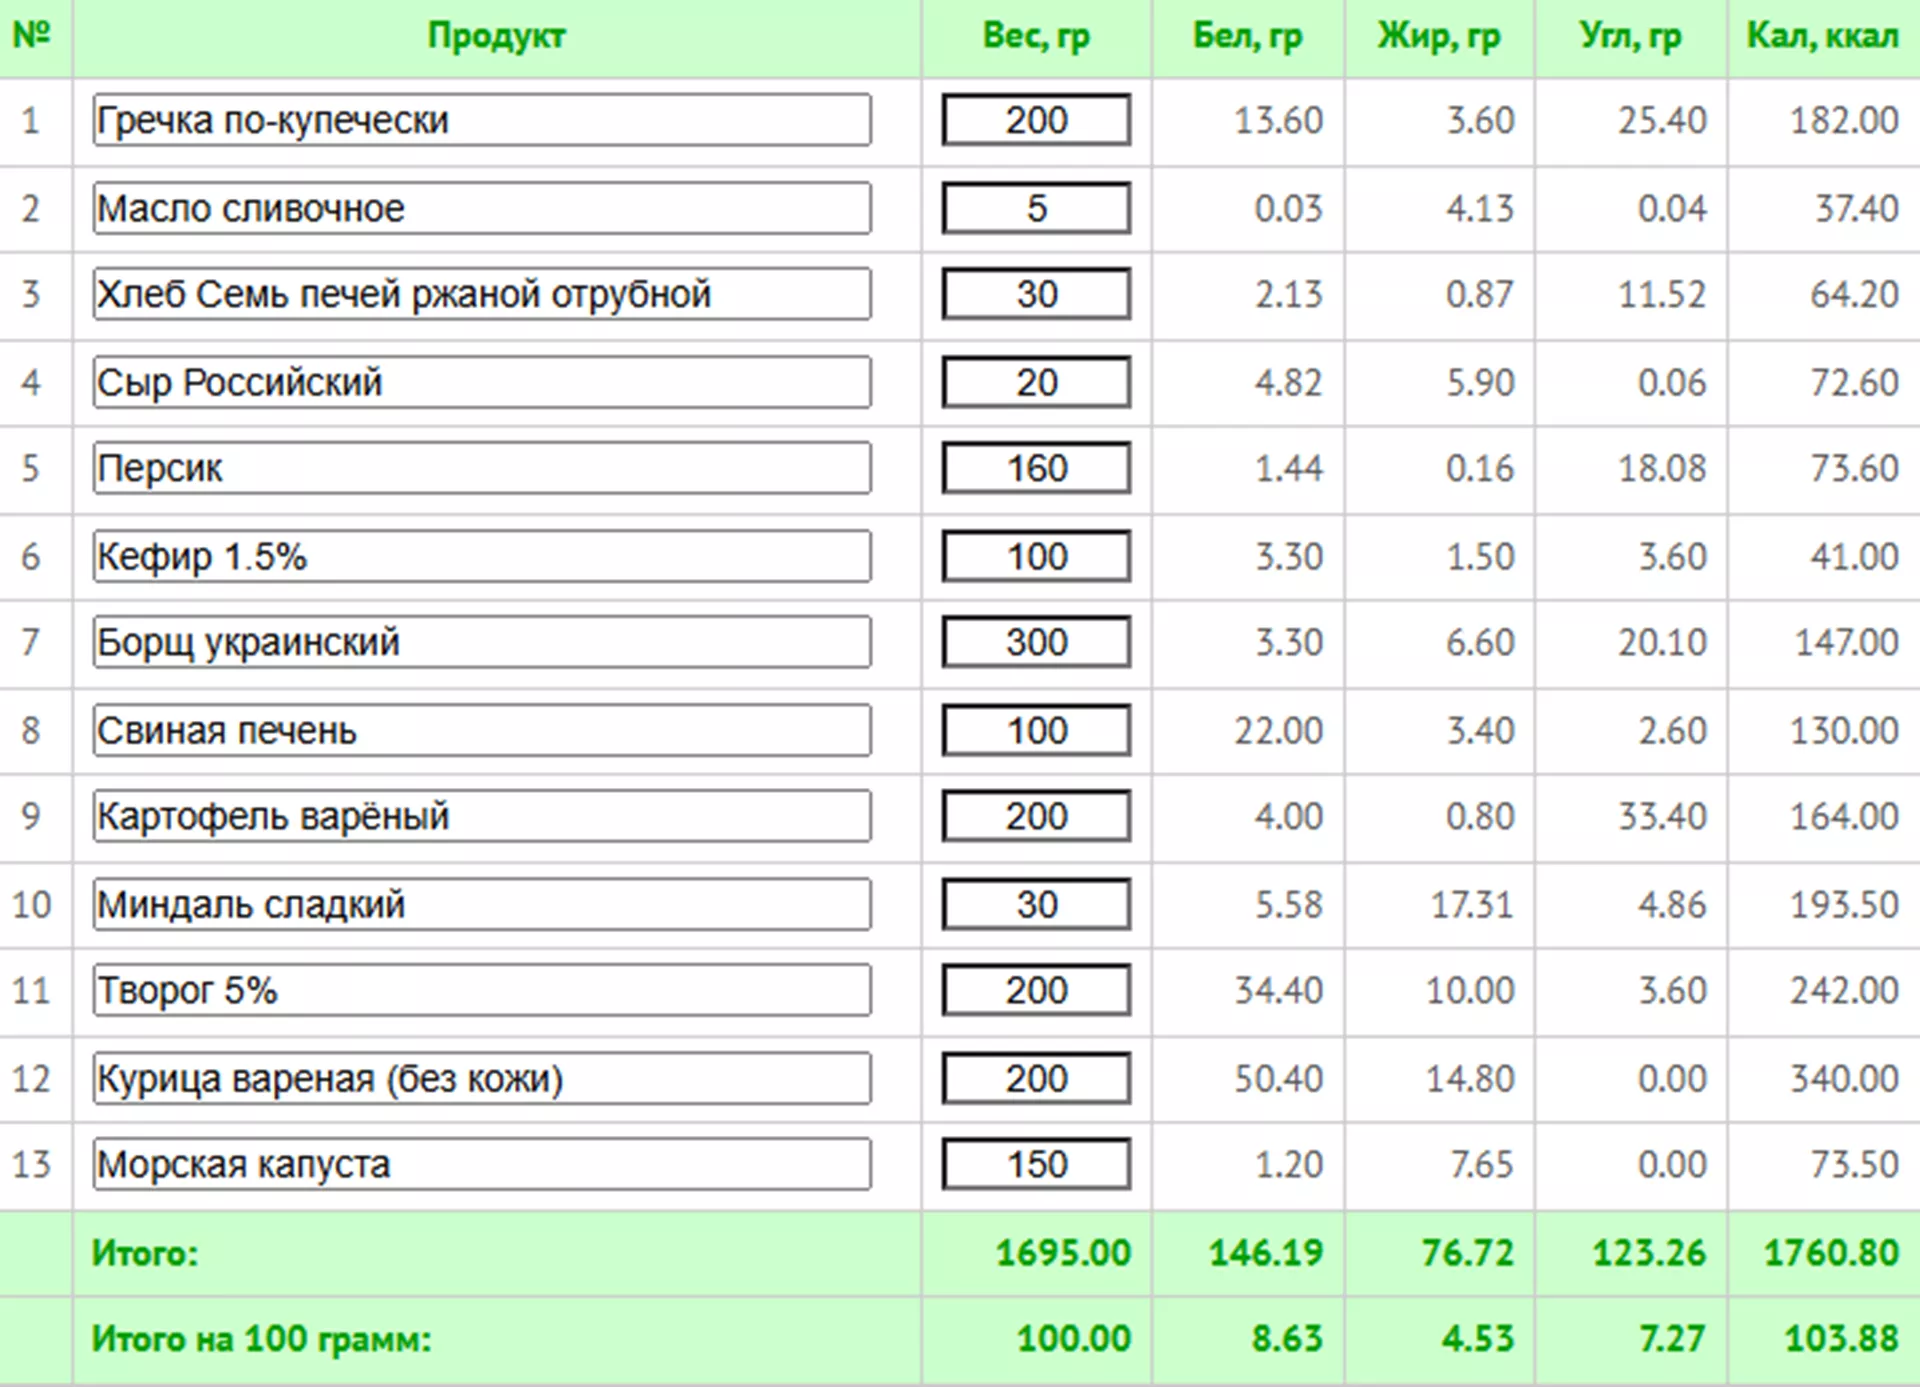Click the weight field for Кефир 1.5%
The width and height of the screenshot is (1920, 1387).
coord(1036,556)
